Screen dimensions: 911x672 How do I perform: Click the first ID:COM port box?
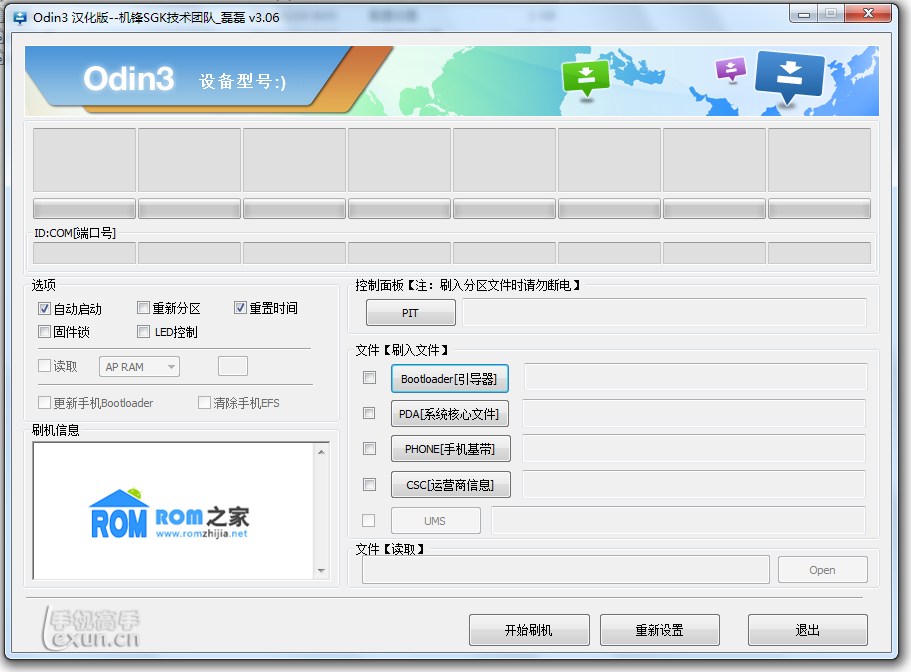[84, 253]
